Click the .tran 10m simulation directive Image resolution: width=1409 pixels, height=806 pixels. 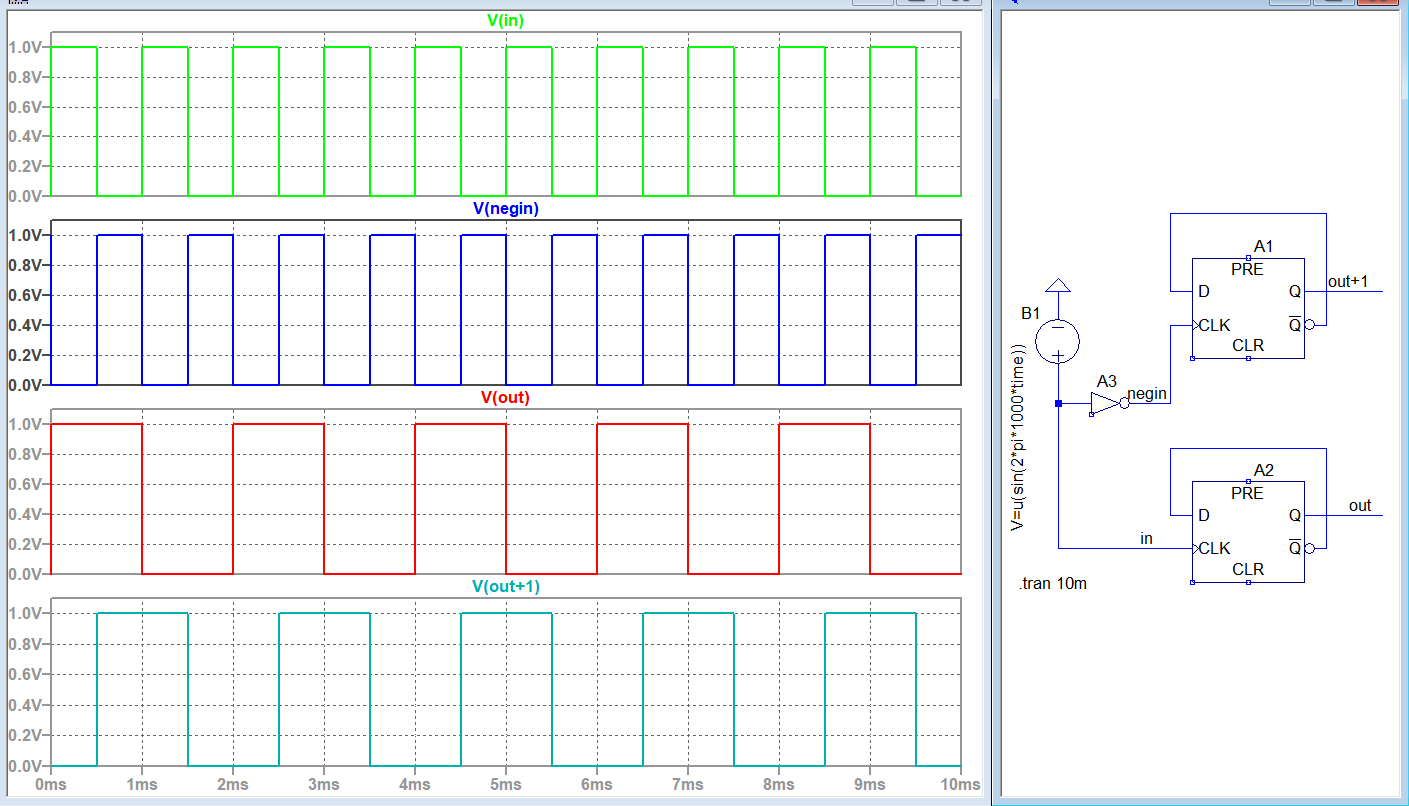tap(1052, 583)
